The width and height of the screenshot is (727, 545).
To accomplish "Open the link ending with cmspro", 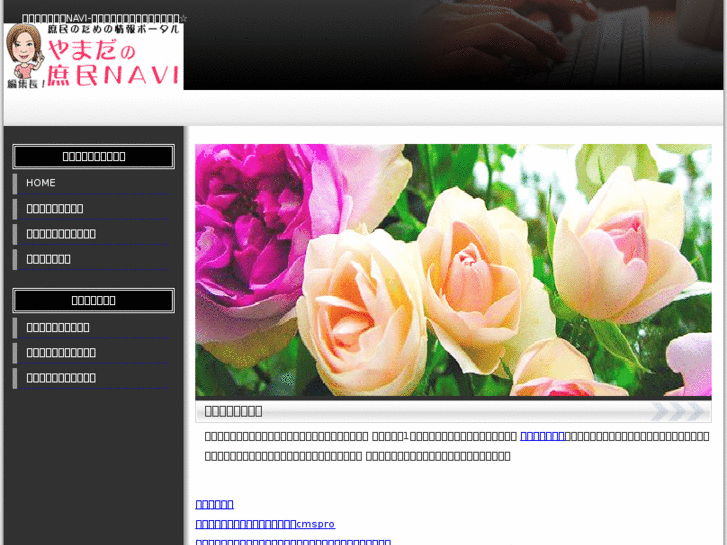I will tap(265, 524).
